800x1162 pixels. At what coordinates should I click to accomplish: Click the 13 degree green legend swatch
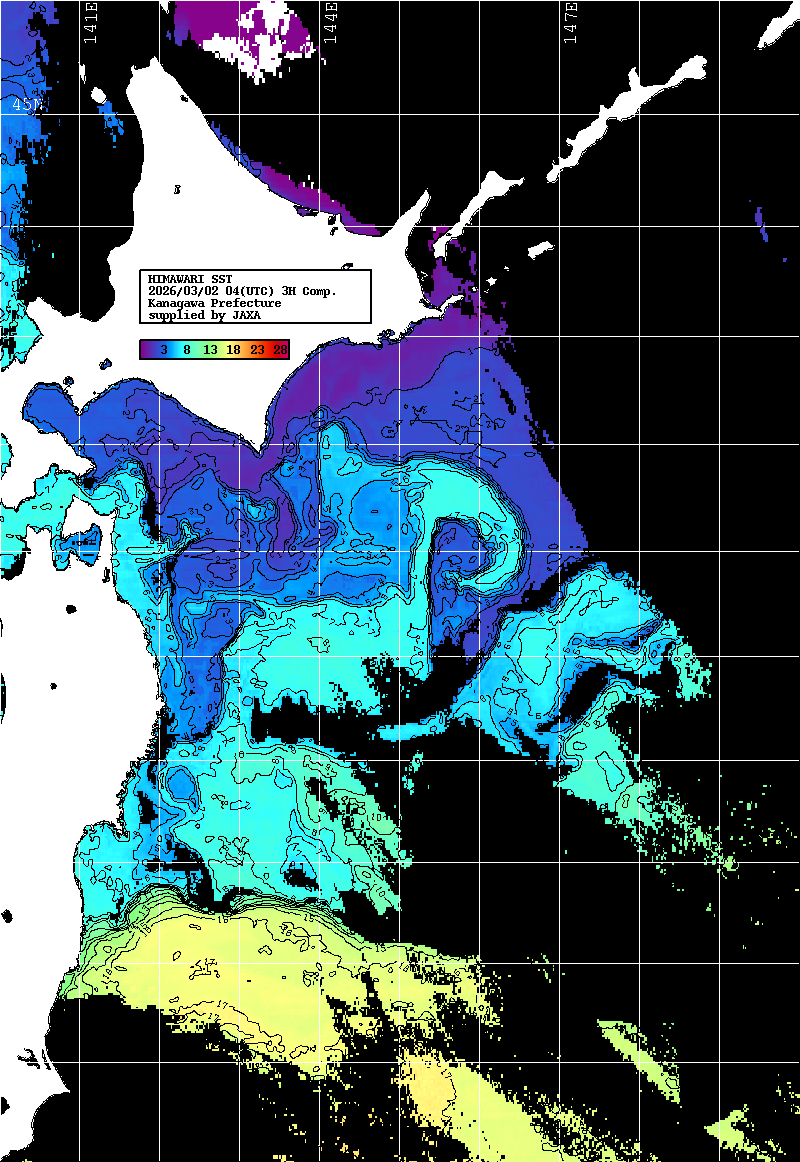pos(210,350)
